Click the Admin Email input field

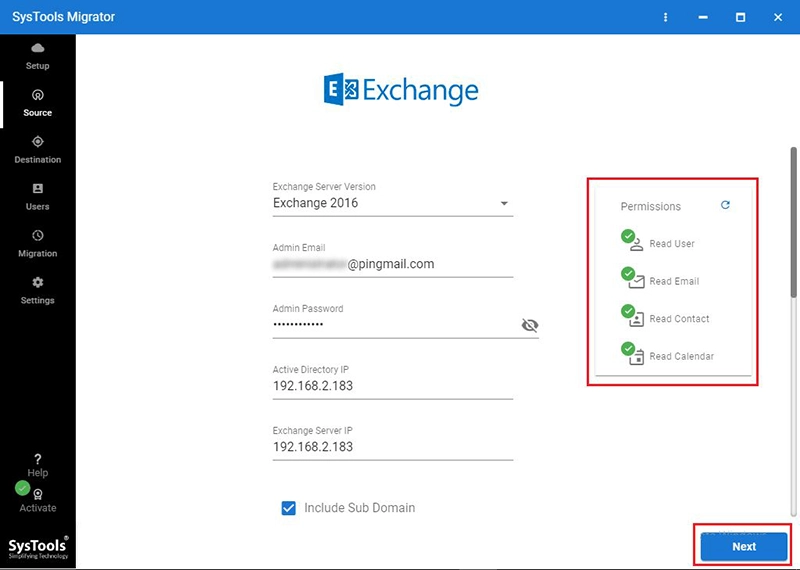pos(393,264)
